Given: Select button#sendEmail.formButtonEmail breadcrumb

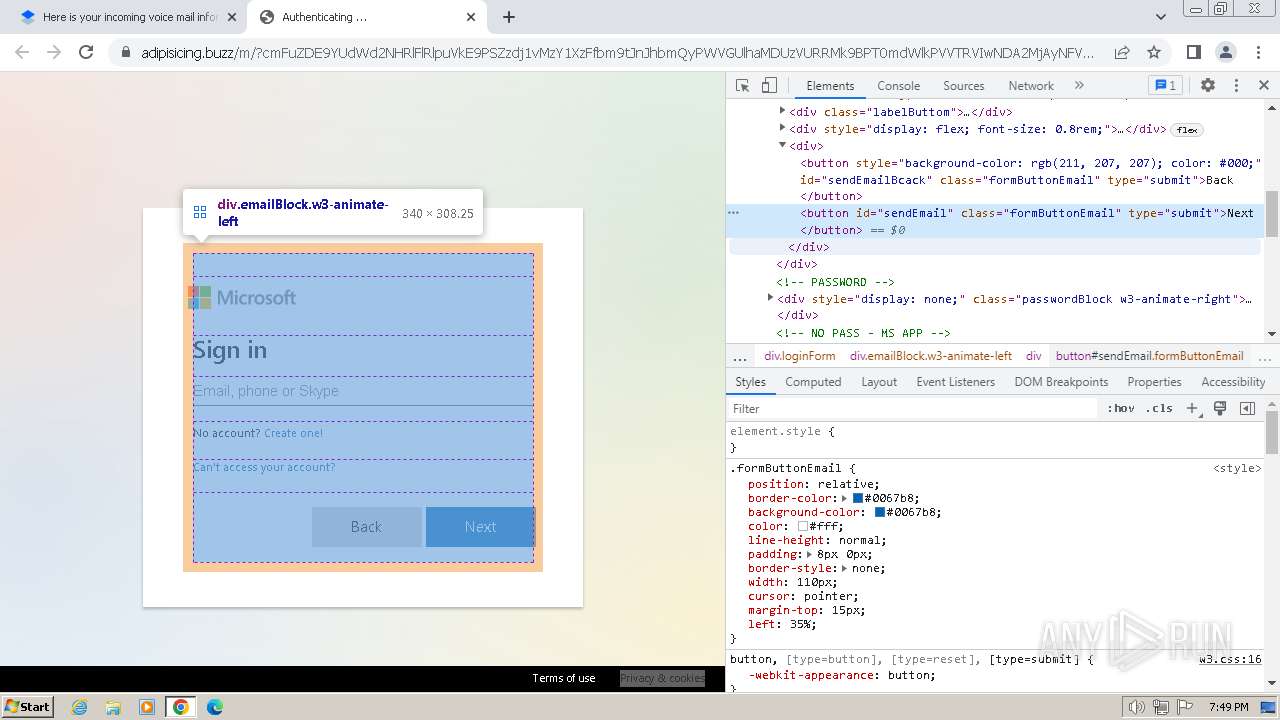Looking at the screenshot, I should click(1149, 356).
